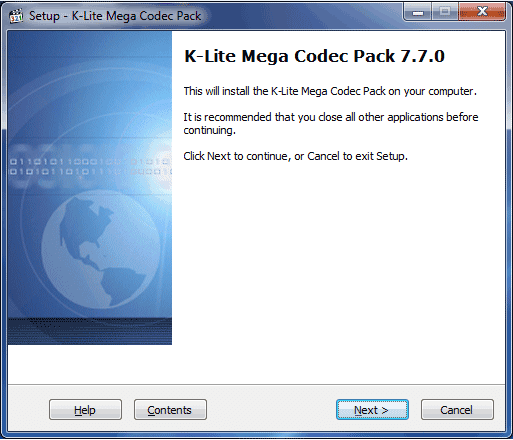Click the K-Lite Mega Codec Pack 7.7.0 heading
The height and width of the screenshot is (440, 513).
pyautogui.click(x=314, y=56)
